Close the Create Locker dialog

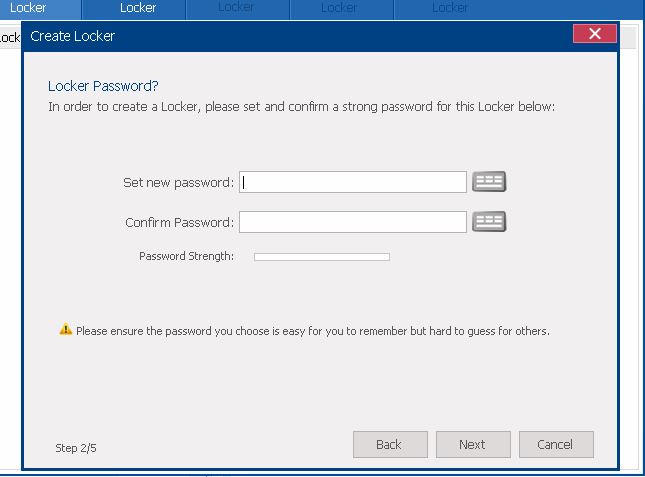(x=594, y=35)
